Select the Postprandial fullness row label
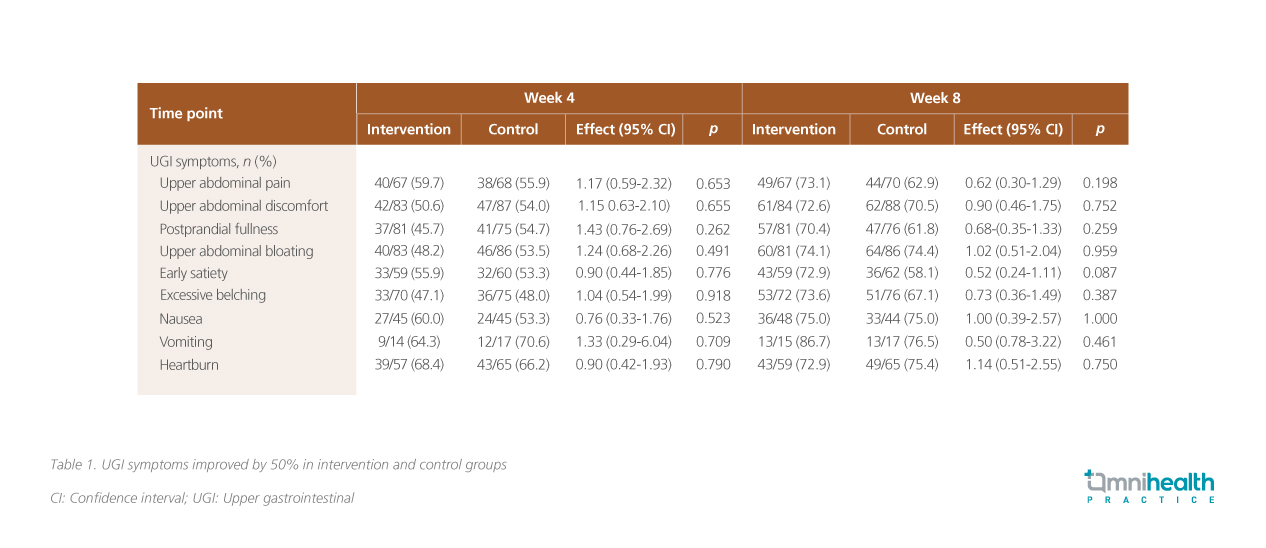This screenshot has width=1266, height=548. [219, 229]
